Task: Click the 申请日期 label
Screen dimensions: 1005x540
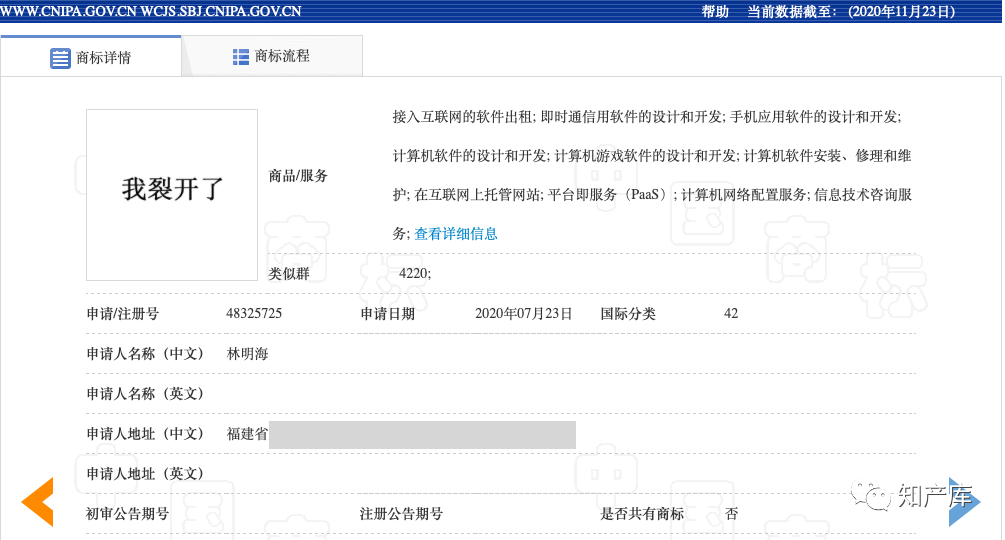Action: (x=388, y=314)
